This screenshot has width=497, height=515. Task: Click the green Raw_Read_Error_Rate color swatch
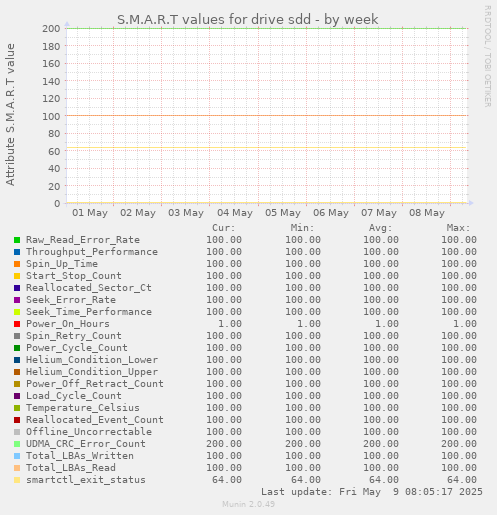pyautogui.click(x=17, y=240)
